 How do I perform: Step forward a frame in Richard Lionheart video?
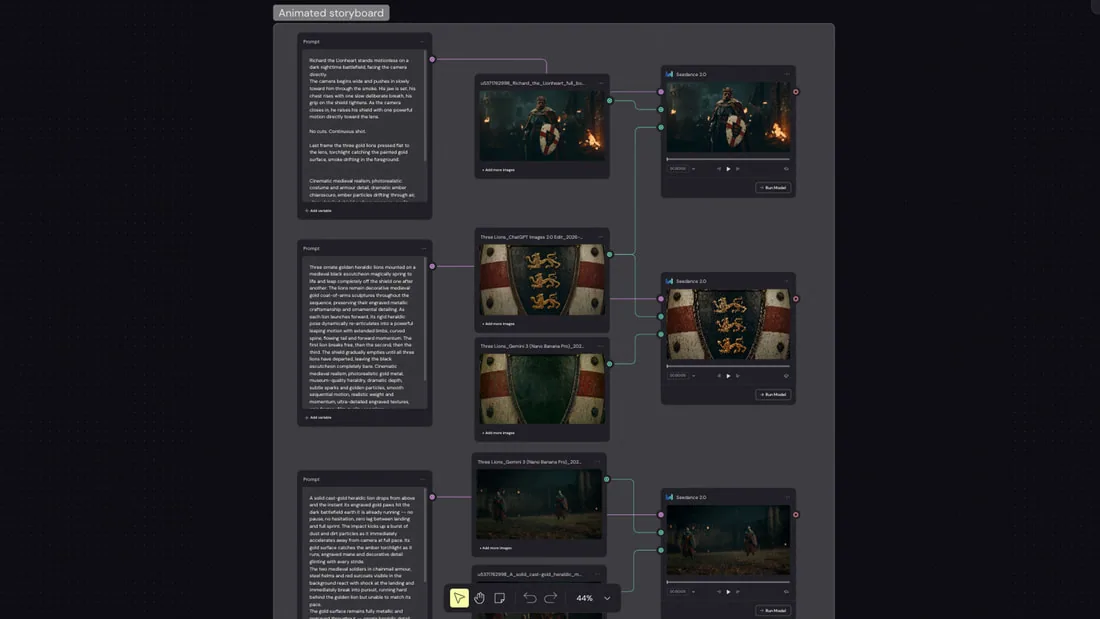[738, 169]
